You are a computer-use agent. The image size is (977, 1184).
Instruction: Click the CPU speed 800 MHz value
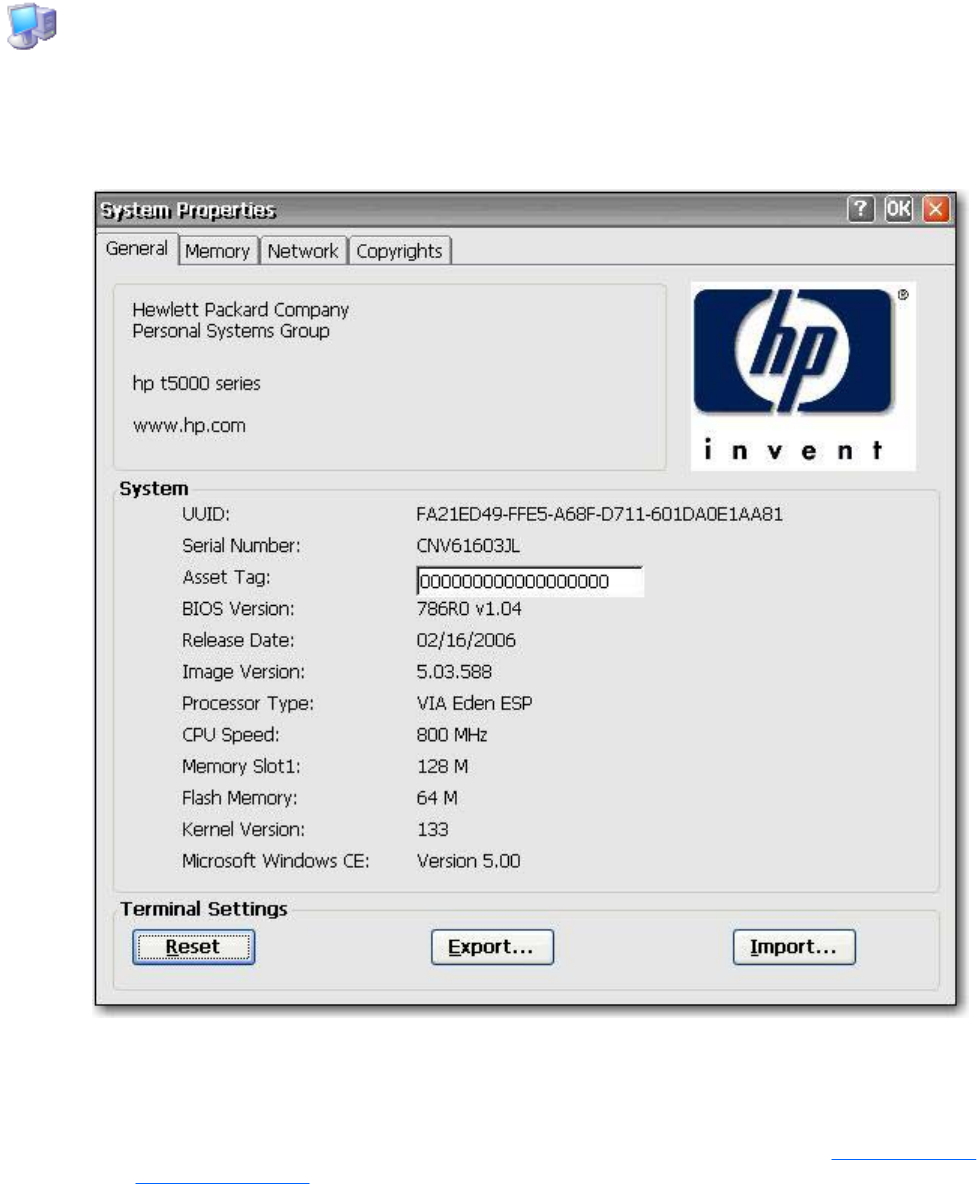[x=452, y=735]
